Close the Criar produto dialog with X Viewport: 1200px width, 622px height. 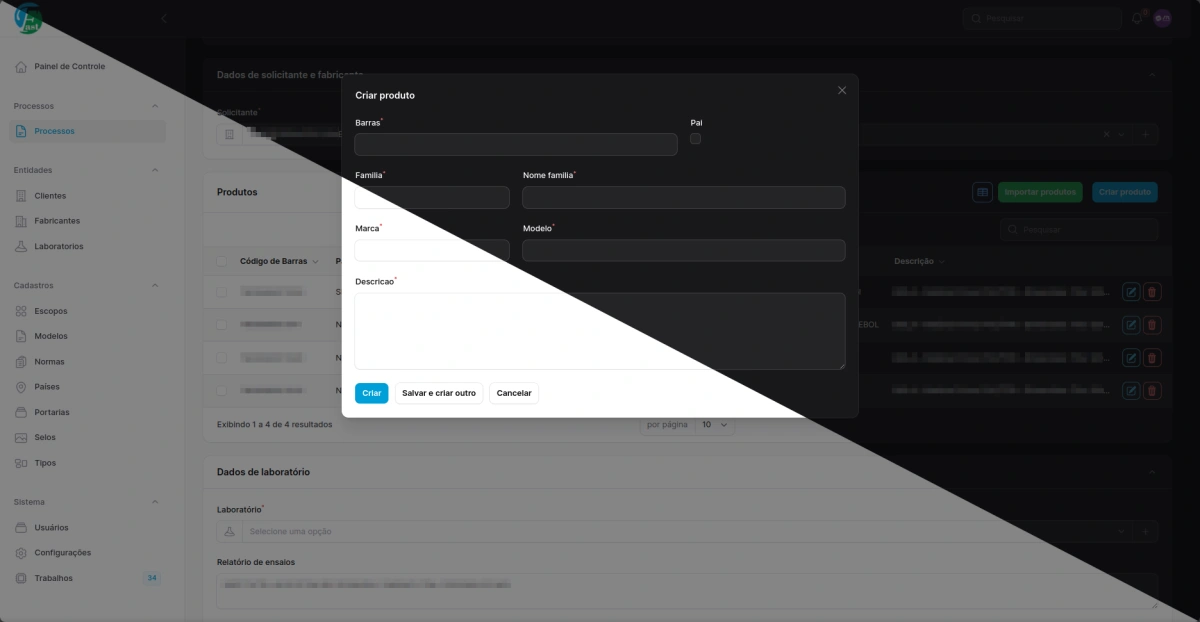(x=842, y=90)
